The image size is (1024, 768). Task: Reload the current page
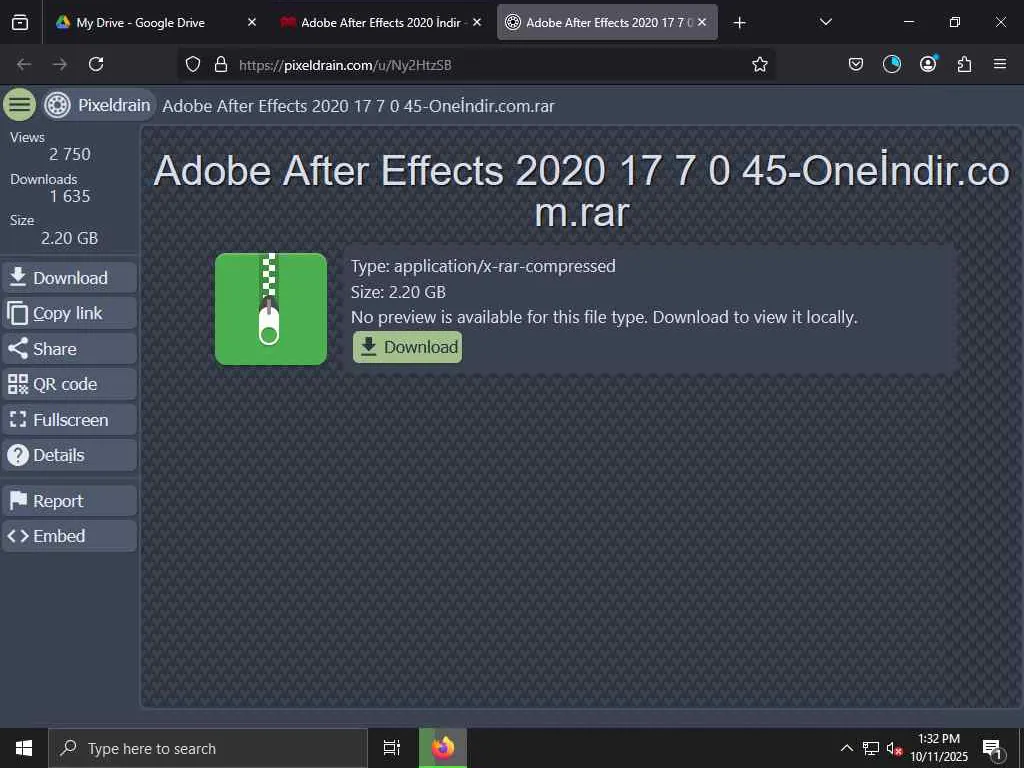pyautogui.click(x=96, y=64)
